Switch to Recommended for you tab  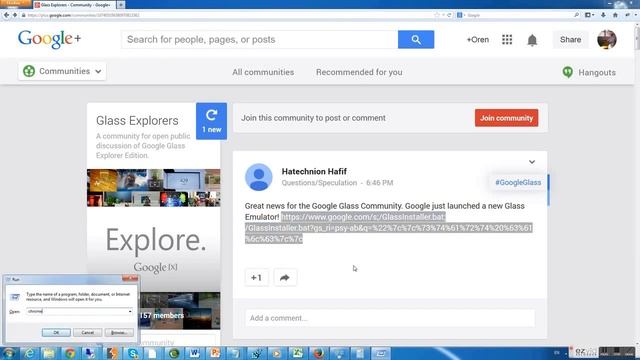(359, 72)
